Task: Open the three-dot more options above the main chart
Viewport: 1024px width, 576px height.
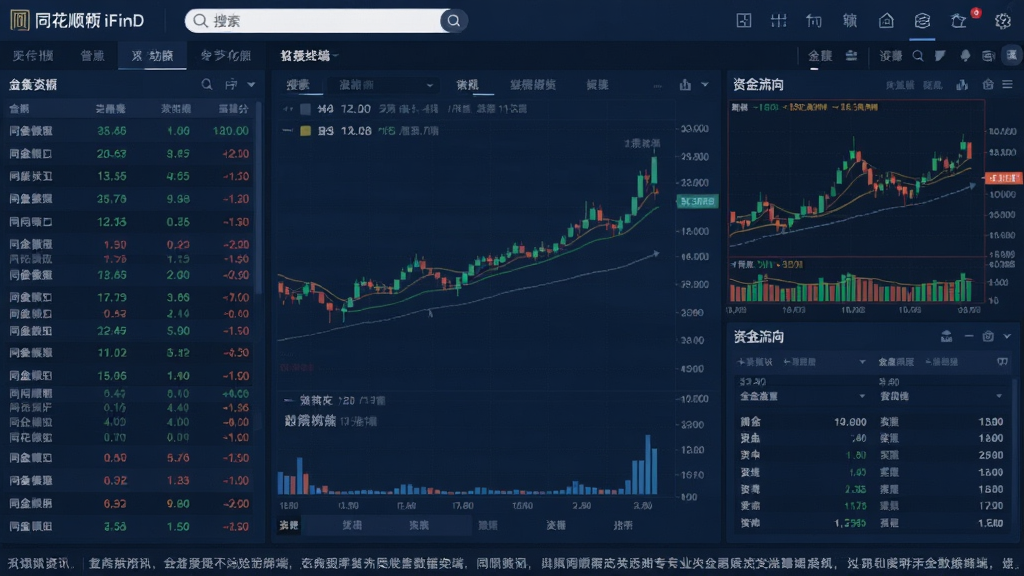Action: [657, 86]
